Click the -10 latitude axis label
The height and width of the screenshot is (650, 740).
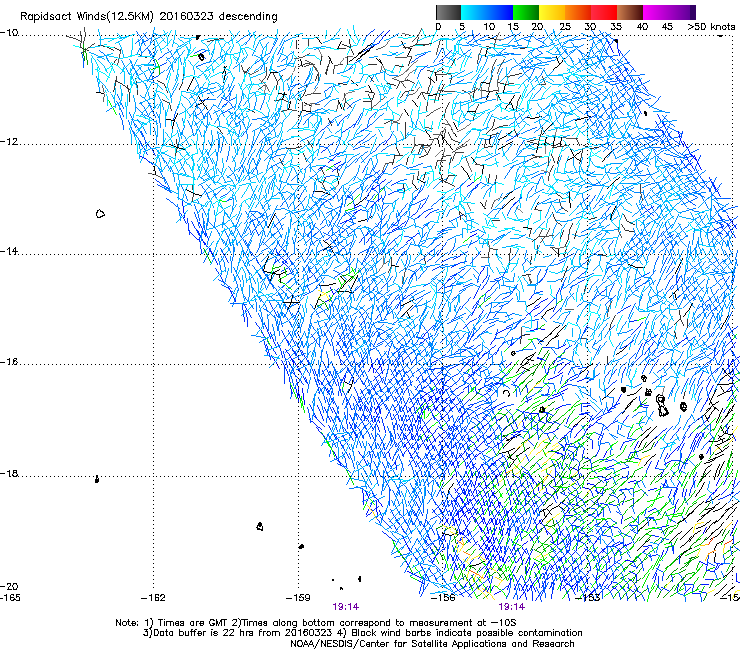pos(9,33)
